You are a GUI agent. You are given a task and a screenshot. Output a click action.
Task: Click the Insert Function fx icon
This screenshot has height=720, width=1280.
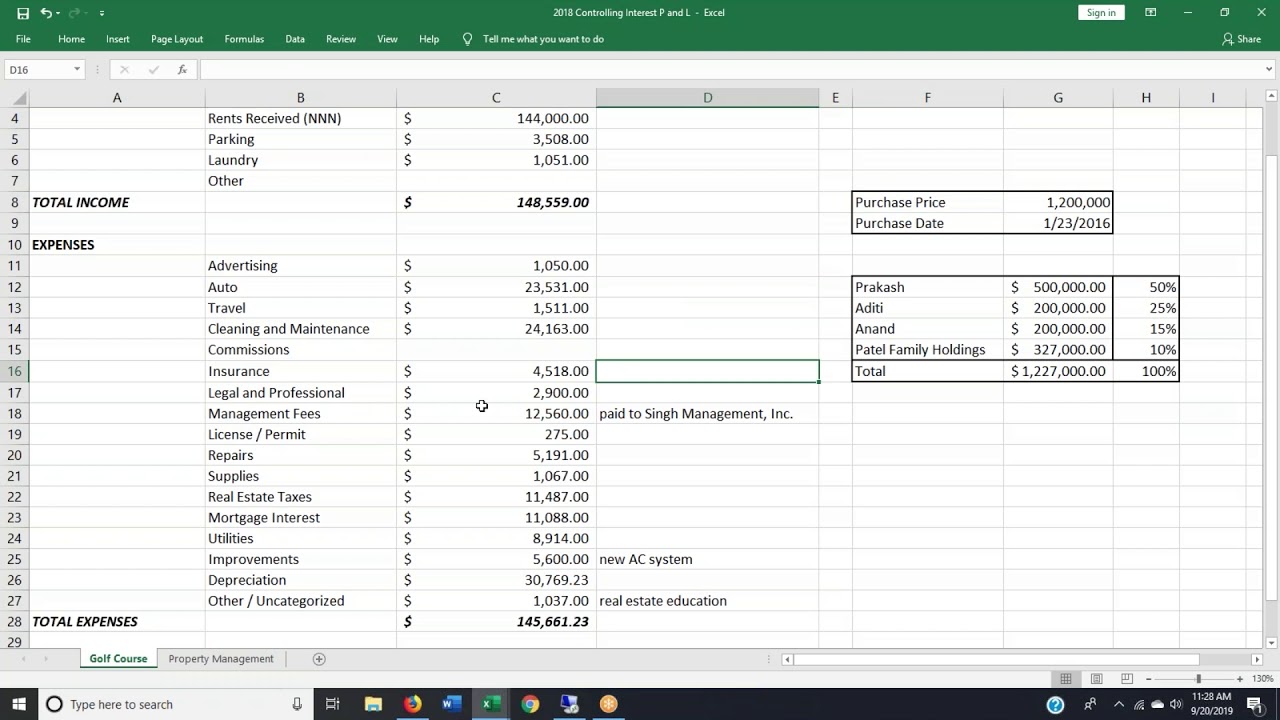[182, 70]
